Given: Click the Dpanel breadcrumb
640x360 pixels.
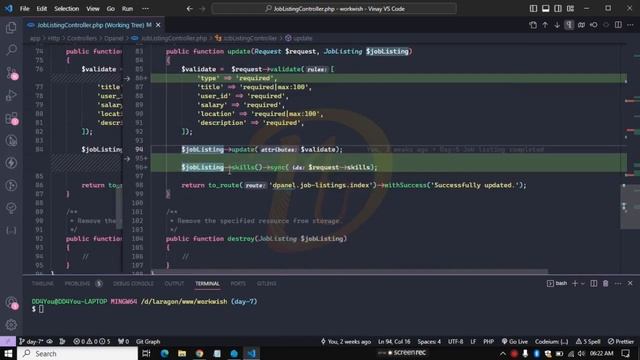Looking at the screenshot, I should tap(113, 38).
